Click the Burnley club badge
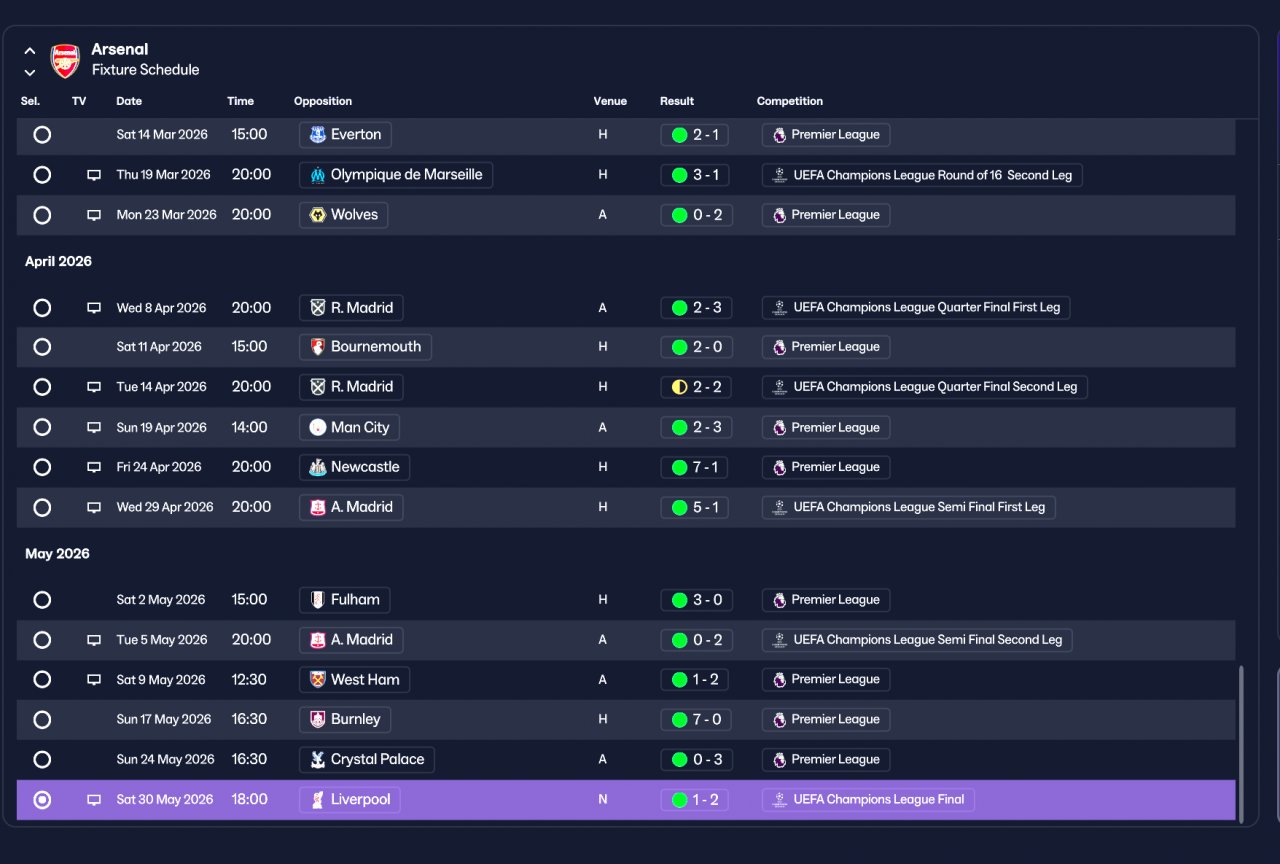Image resolution: width=1280 pixels, height=864 pixels. click(x=318, y=719)
